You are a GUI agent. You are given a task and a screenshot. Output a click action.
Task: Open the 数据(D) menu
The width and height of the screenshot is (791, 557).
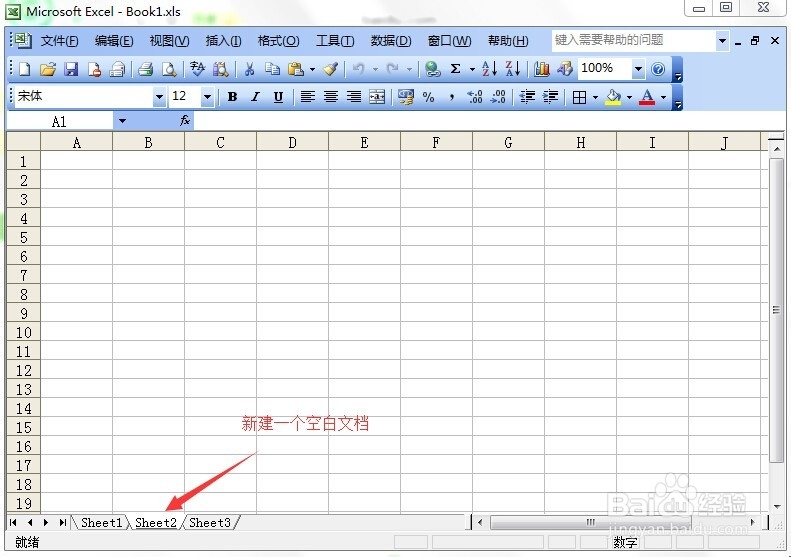coord(391,41)
